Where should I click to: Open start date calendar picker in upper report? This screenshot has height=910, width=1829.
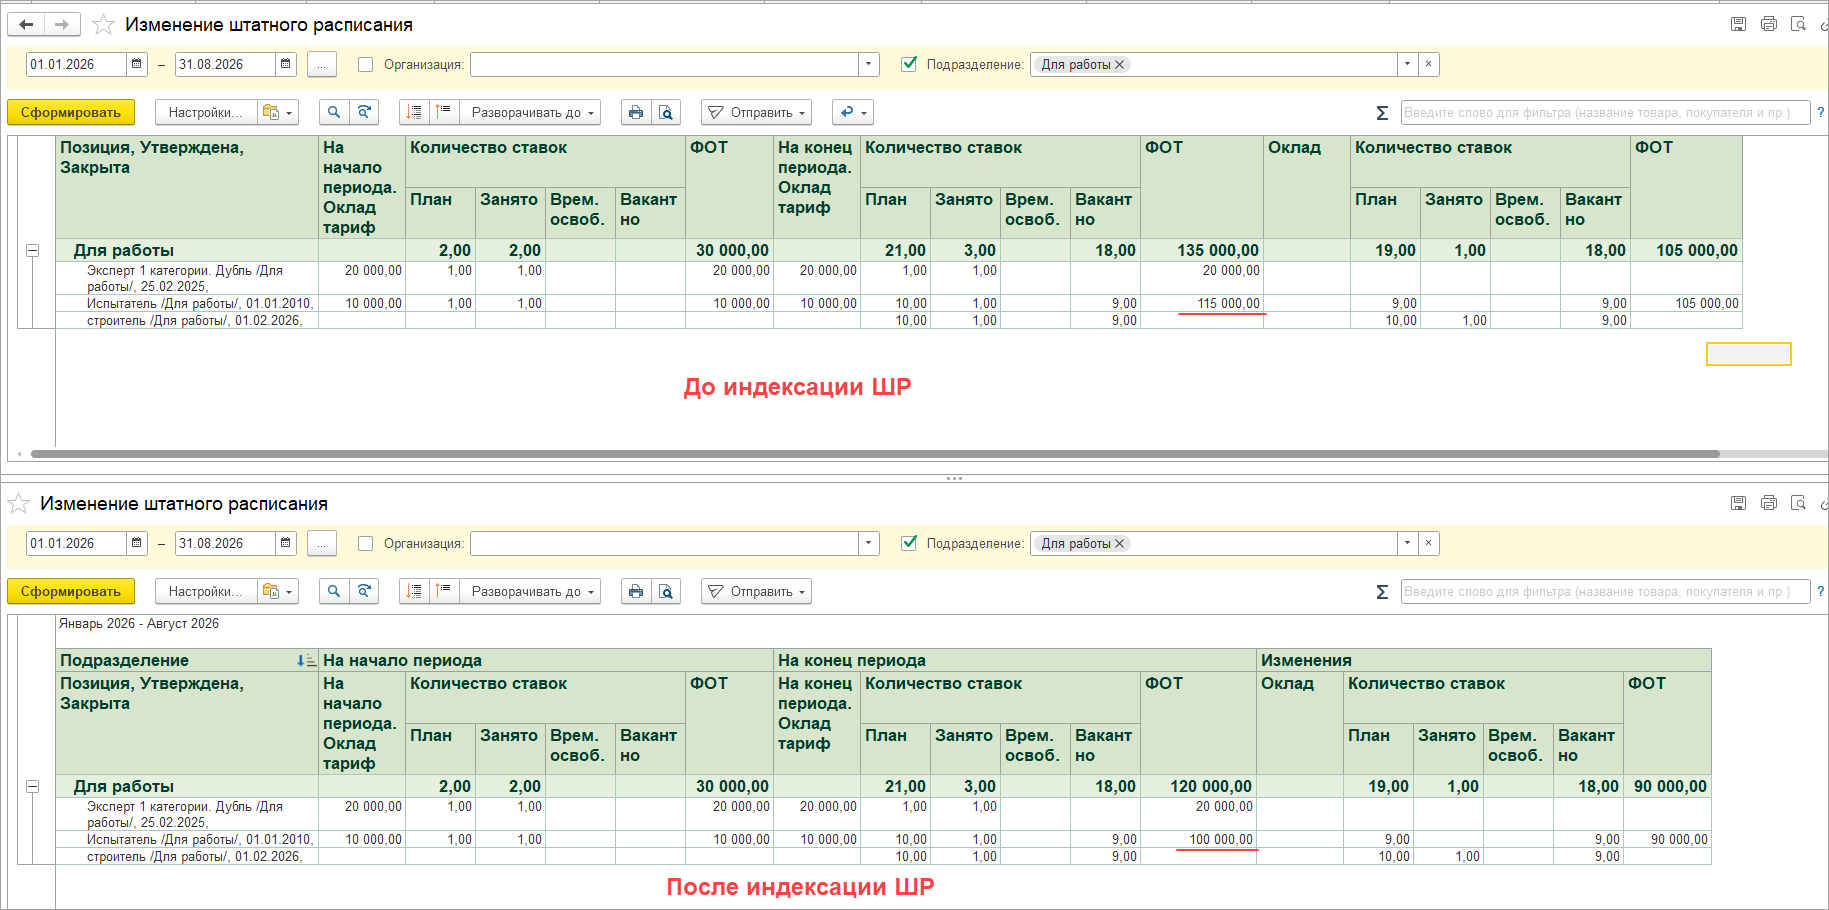[137, 64]
